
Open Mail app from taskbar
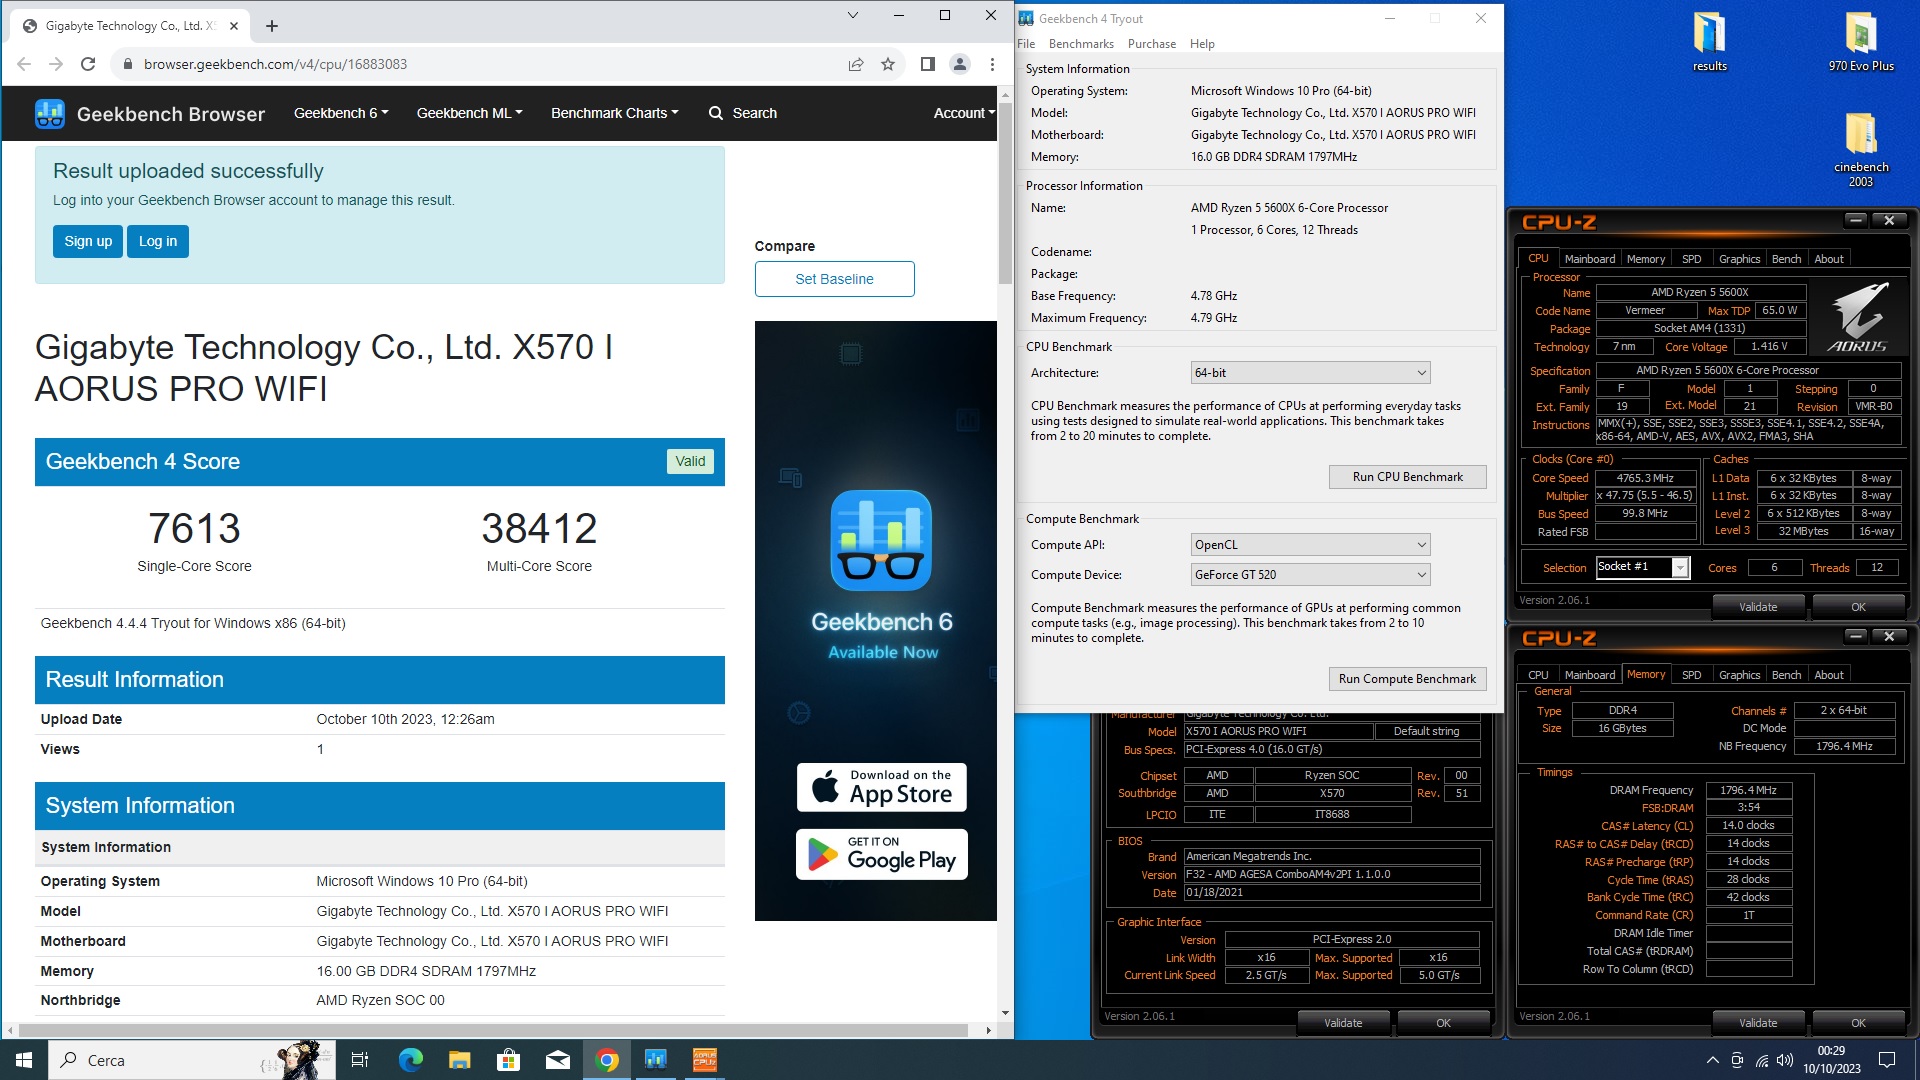click(x=558, y=1060)
